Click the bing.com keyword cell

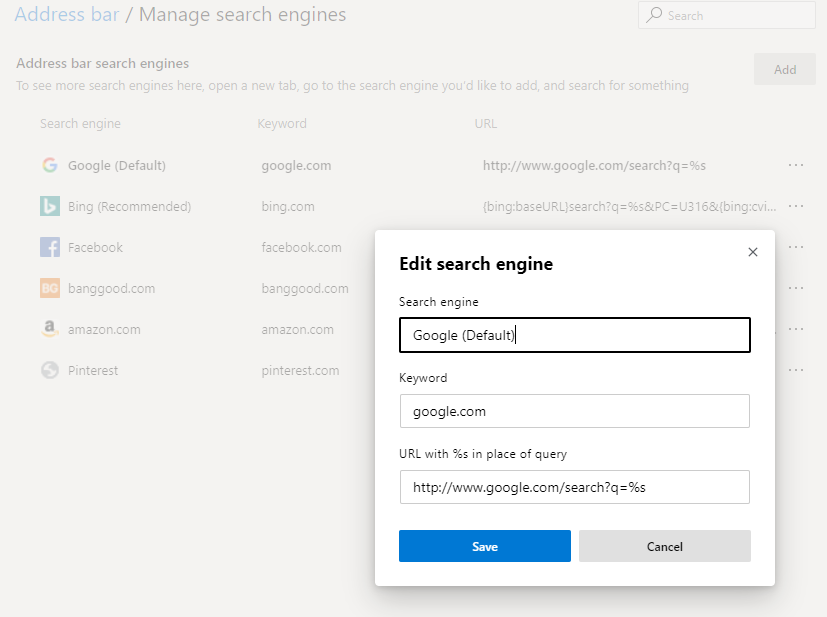(x=287, y=207)
